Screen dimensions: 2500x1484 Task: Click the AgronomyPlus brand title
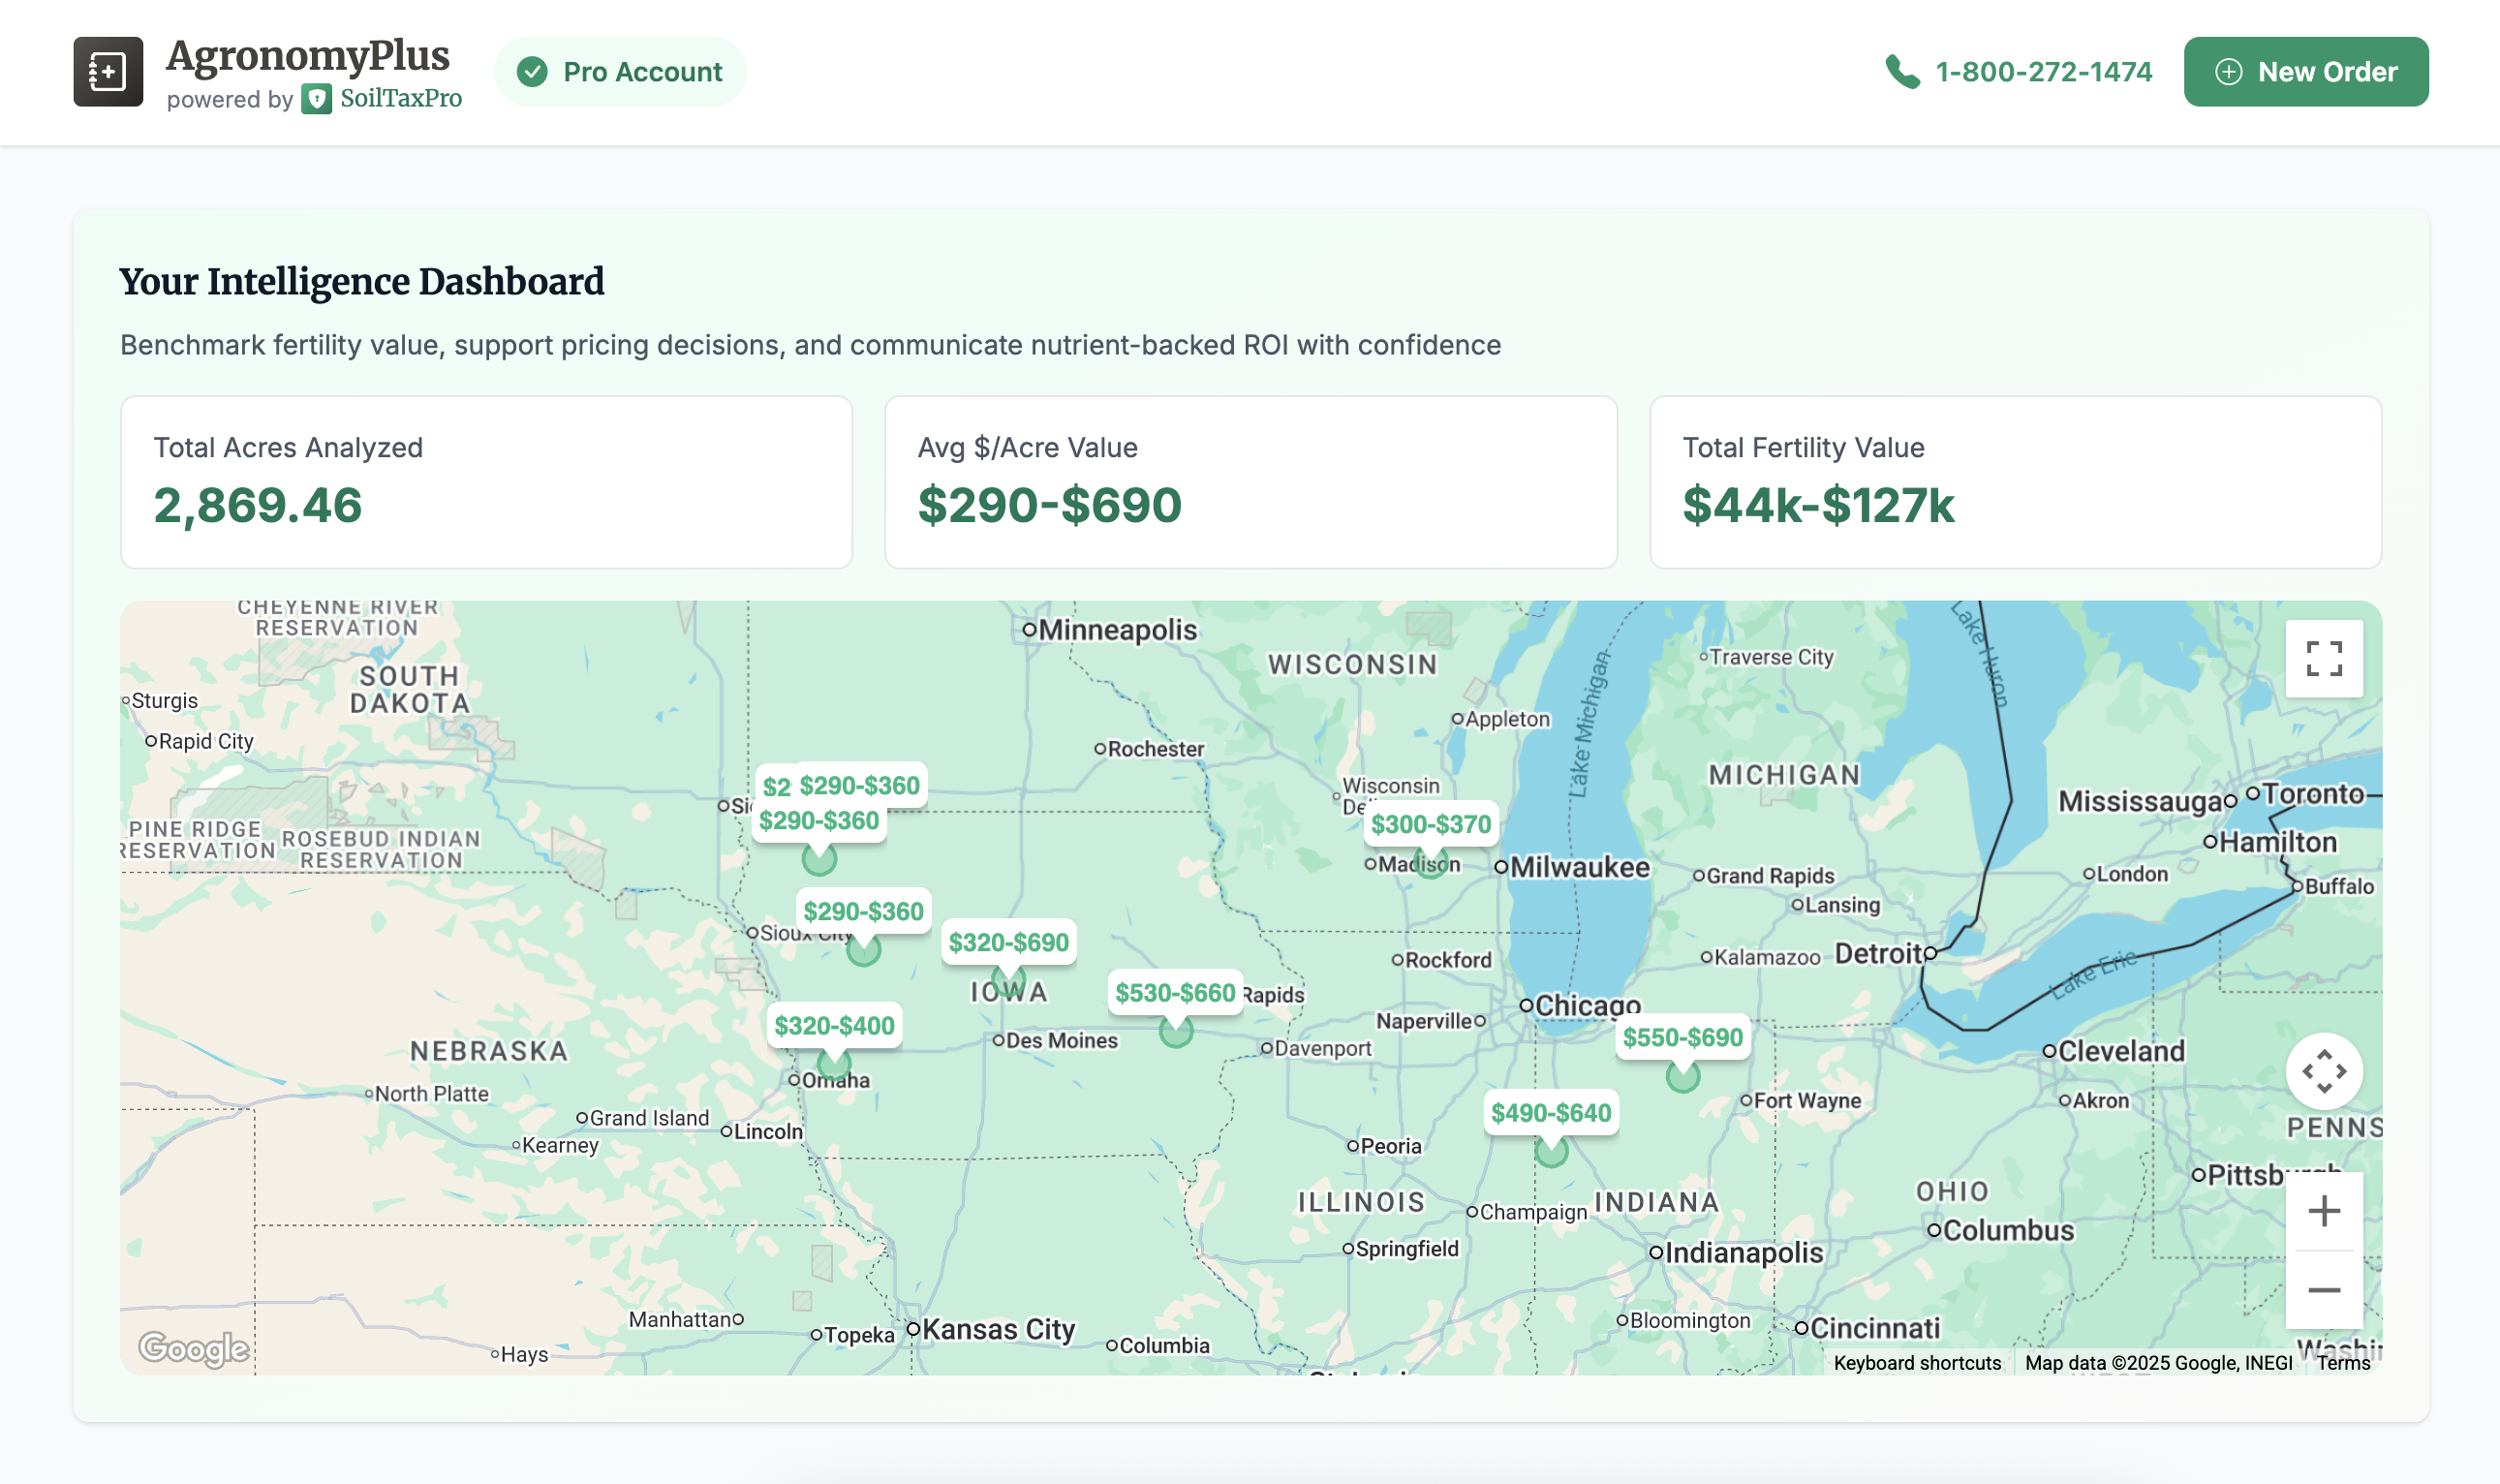click(308, 56)
